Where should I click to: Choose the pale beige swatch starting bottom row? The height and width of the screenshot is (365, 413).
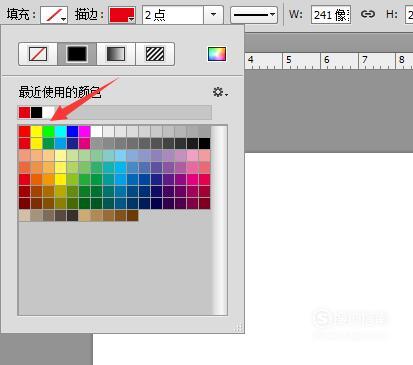24,215
